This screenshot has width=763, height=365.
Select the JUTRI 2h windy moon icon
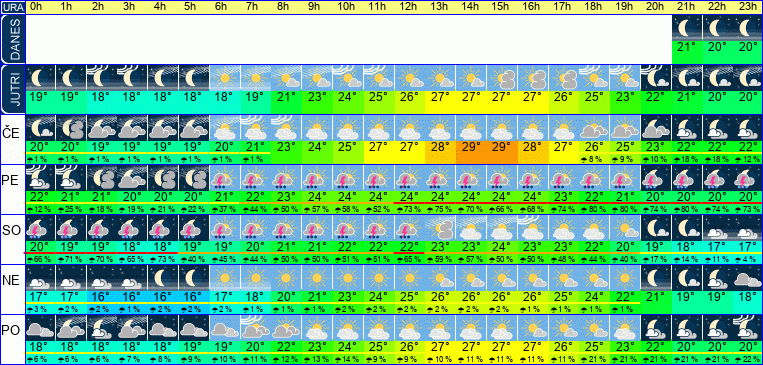(x=101, y=78)
